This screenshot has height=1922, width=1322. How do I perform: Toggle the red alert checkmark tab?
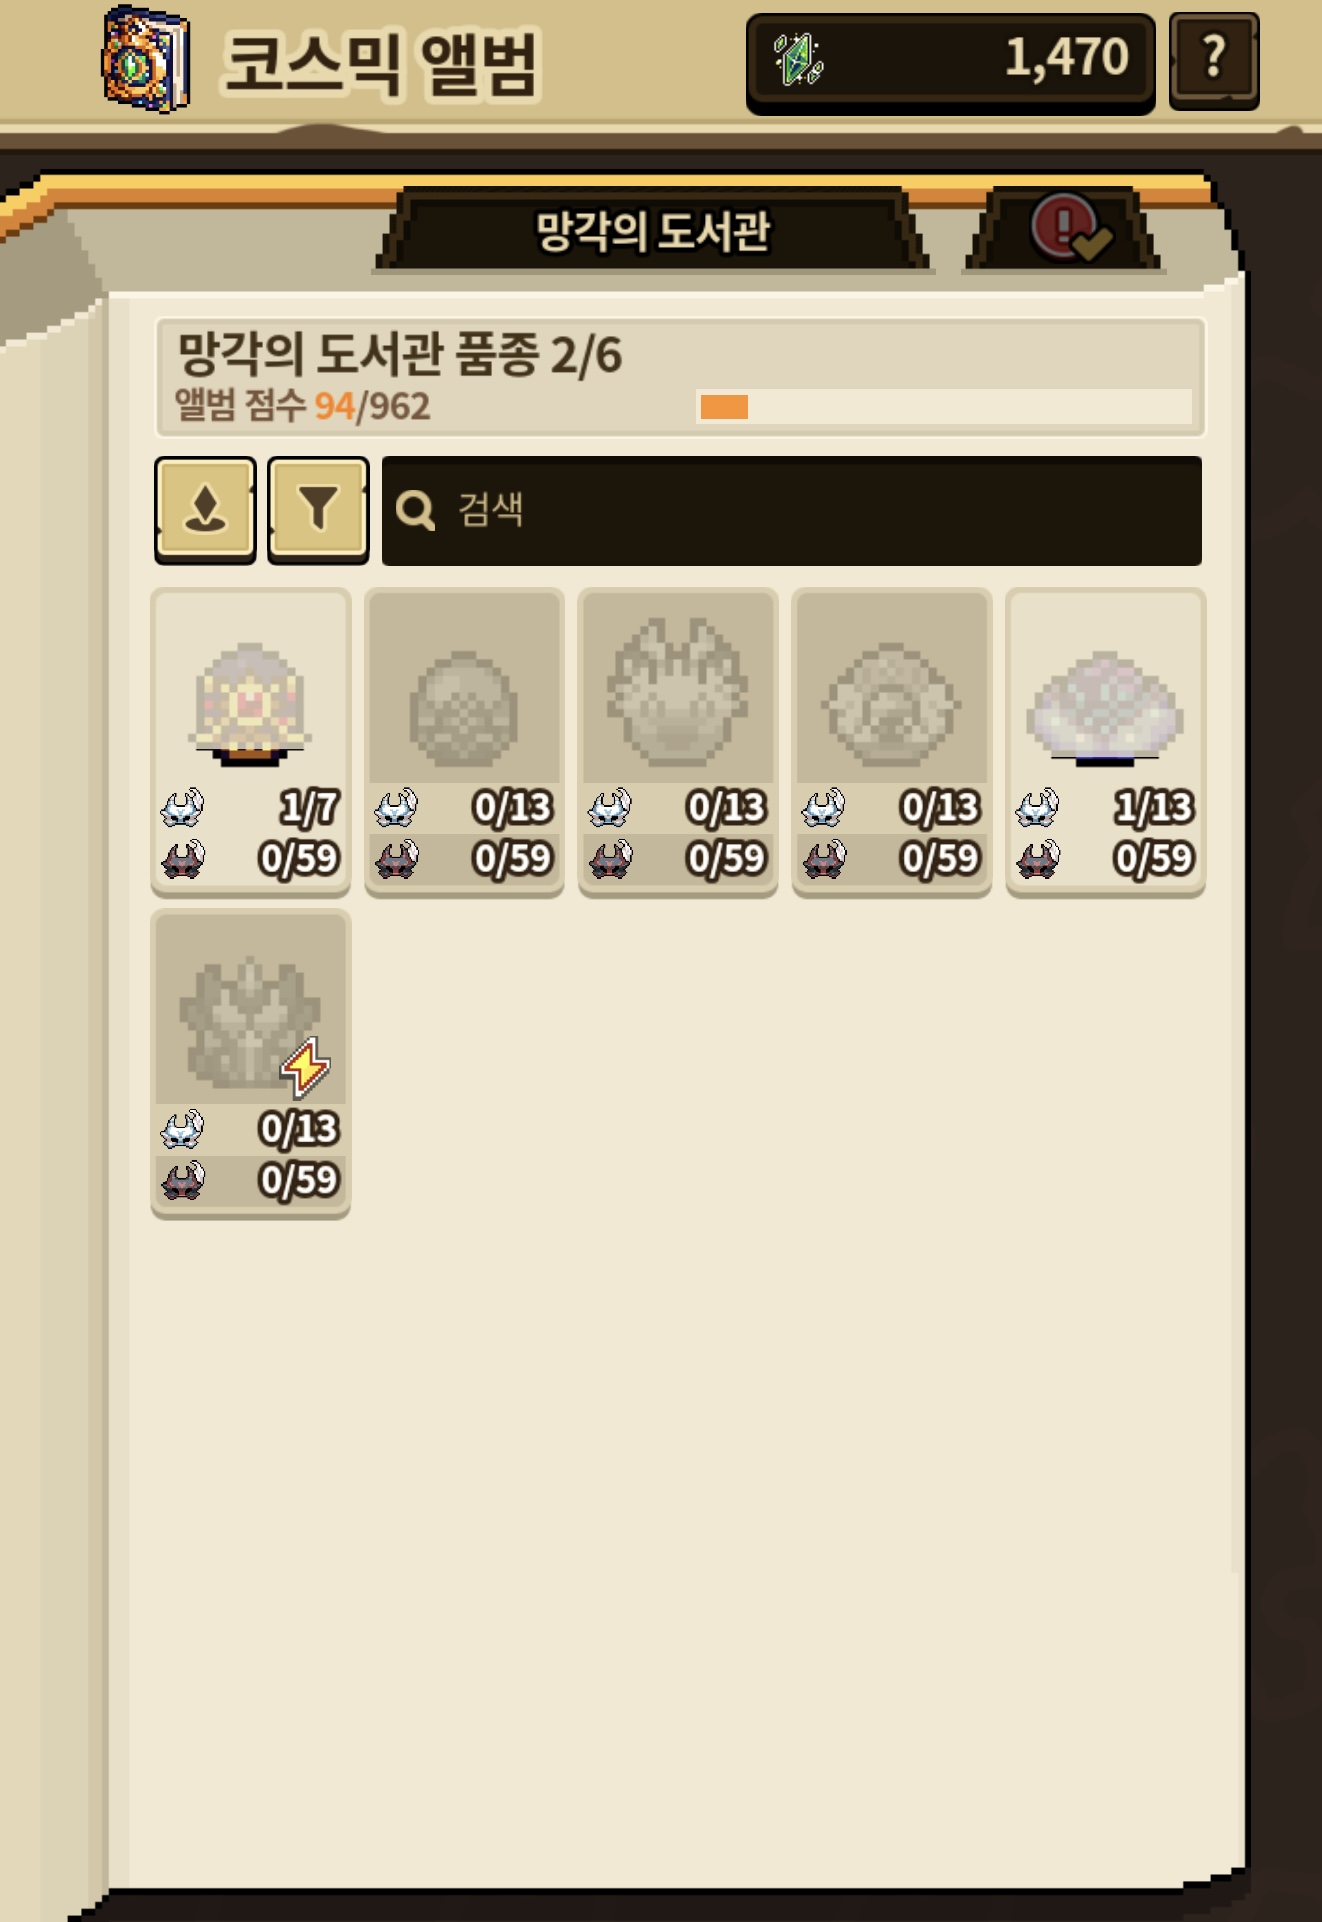click(x=1066, y=229)
